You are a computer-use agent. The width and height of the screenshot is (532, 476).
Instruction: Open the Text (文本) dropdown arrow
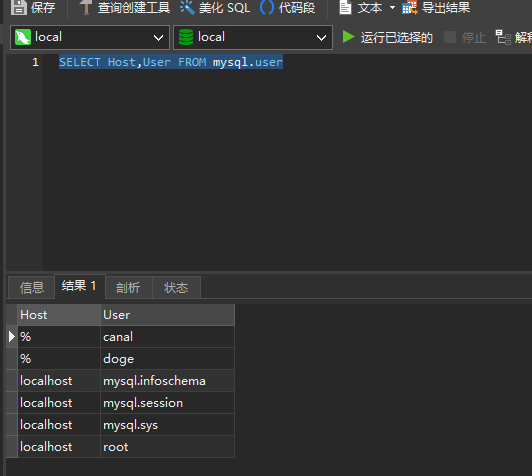(392, 7)
